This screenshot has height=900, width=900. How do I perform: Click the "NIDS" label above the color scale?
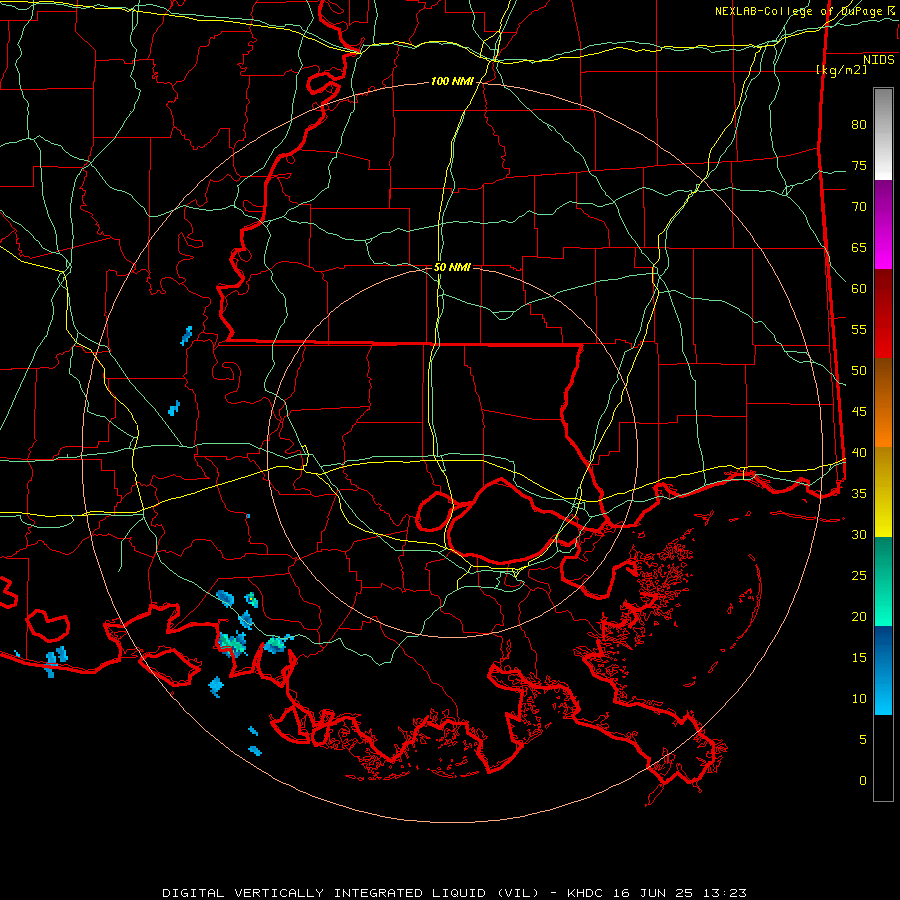pyautogui.click(x=879, y=60)
